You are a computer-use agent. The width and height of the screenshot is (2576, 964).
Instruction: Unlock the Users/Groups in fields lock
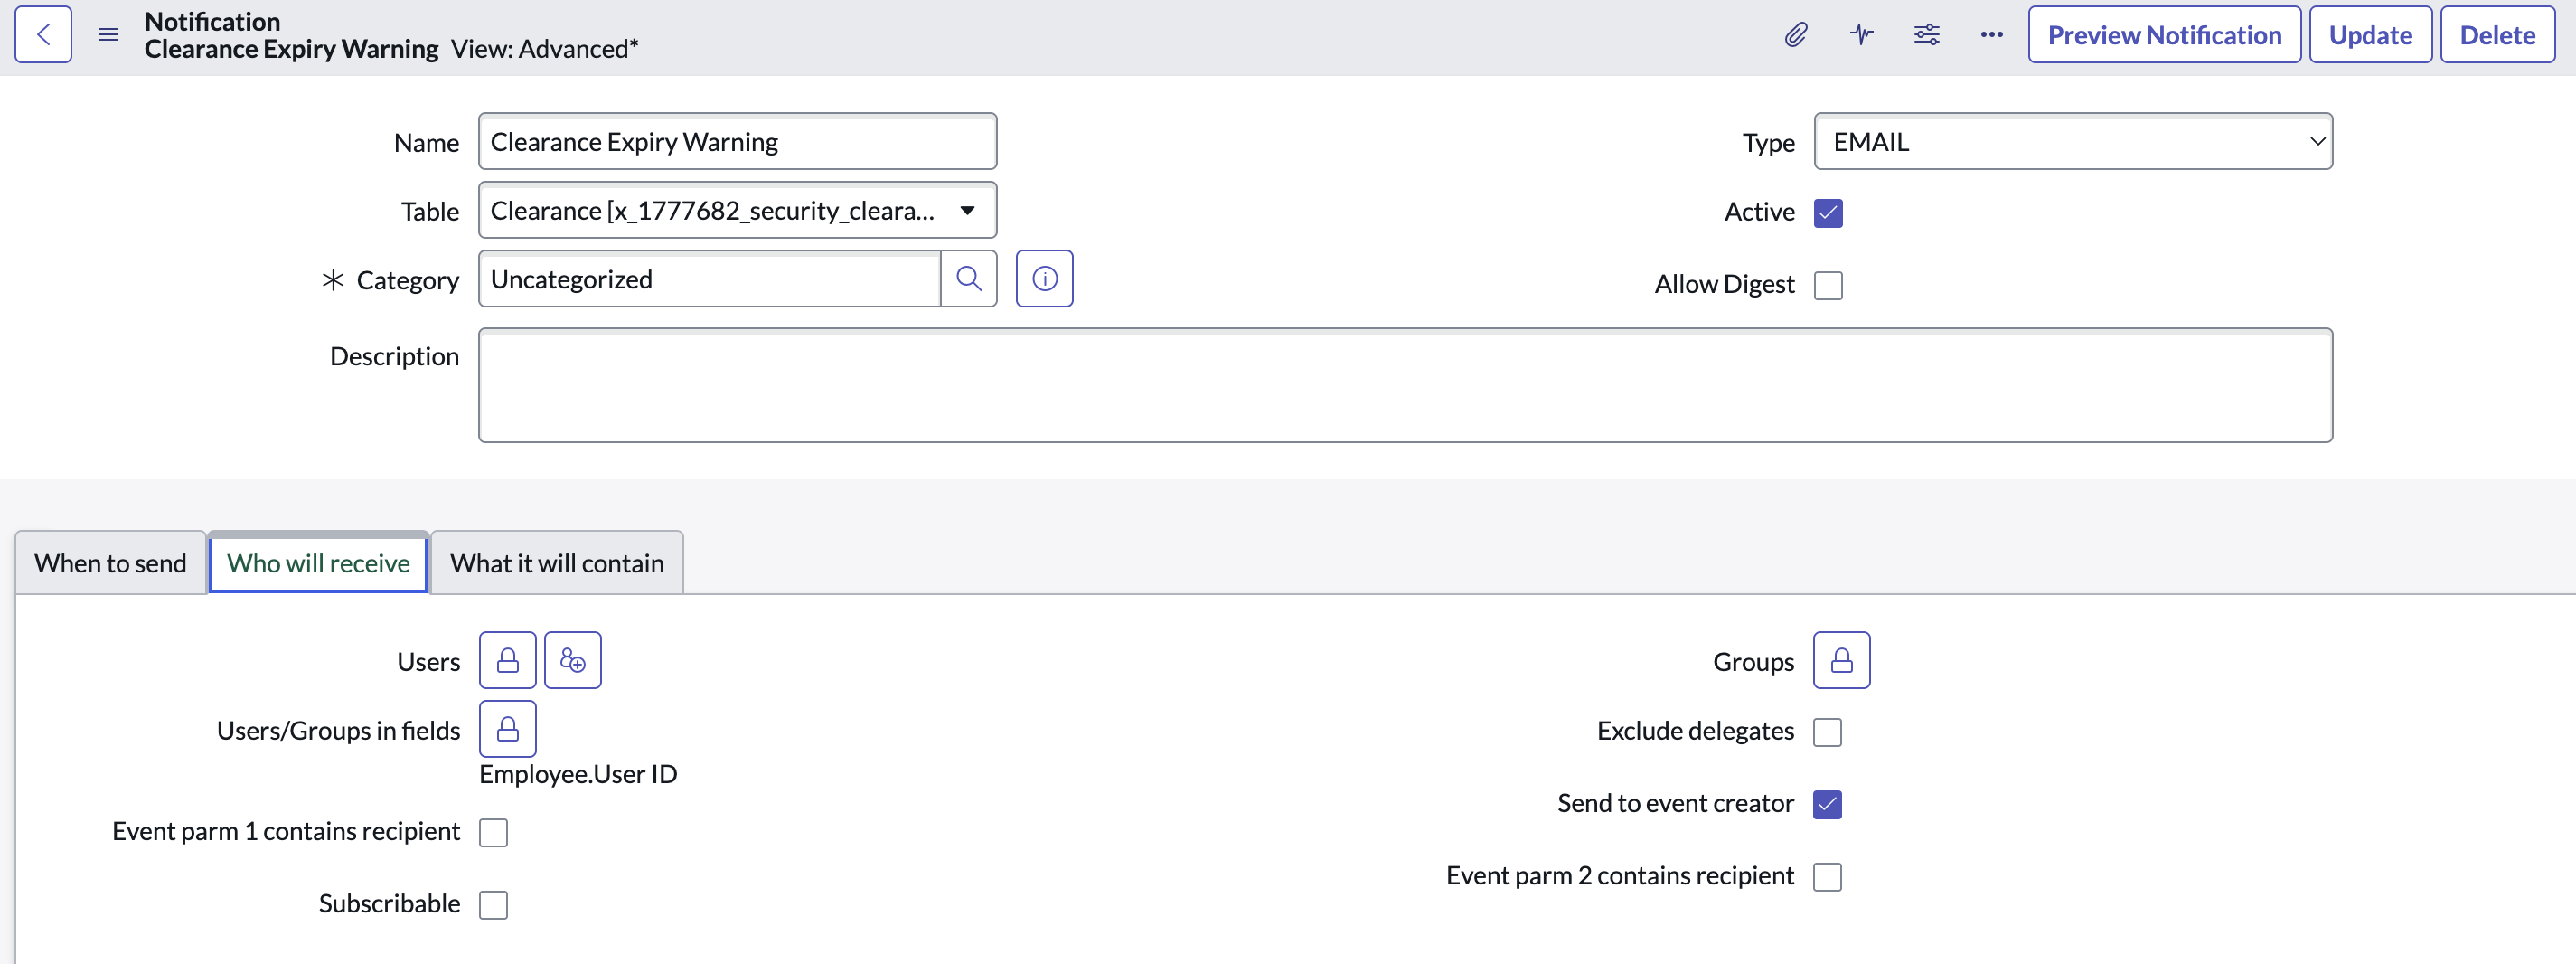(507, 729)
